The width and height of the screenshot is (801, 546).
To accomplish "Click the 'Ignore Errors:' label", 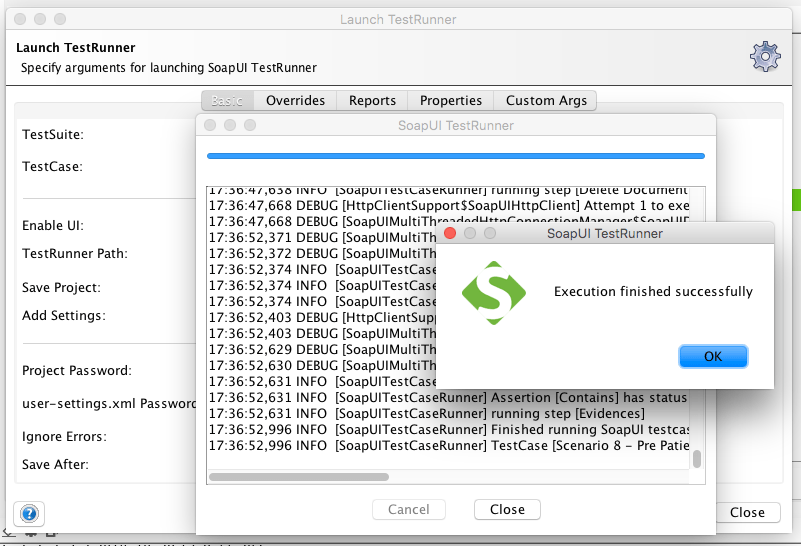I will point(64,437).
